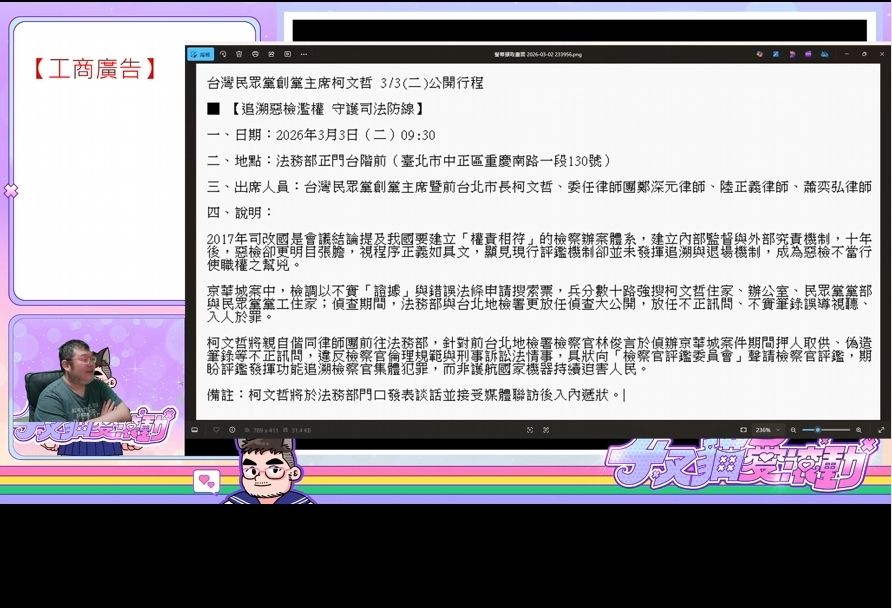Viewport: 892px width, 609px height.
Task: Click the image filename in the title bar
Action: 538,54
